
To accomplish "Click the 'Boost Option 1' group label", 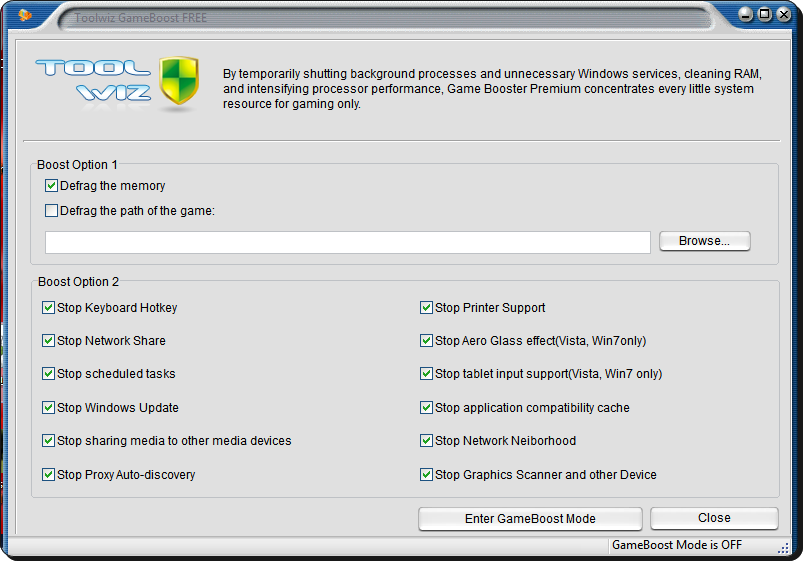I will pyautogui.click(x=77, y=164).
